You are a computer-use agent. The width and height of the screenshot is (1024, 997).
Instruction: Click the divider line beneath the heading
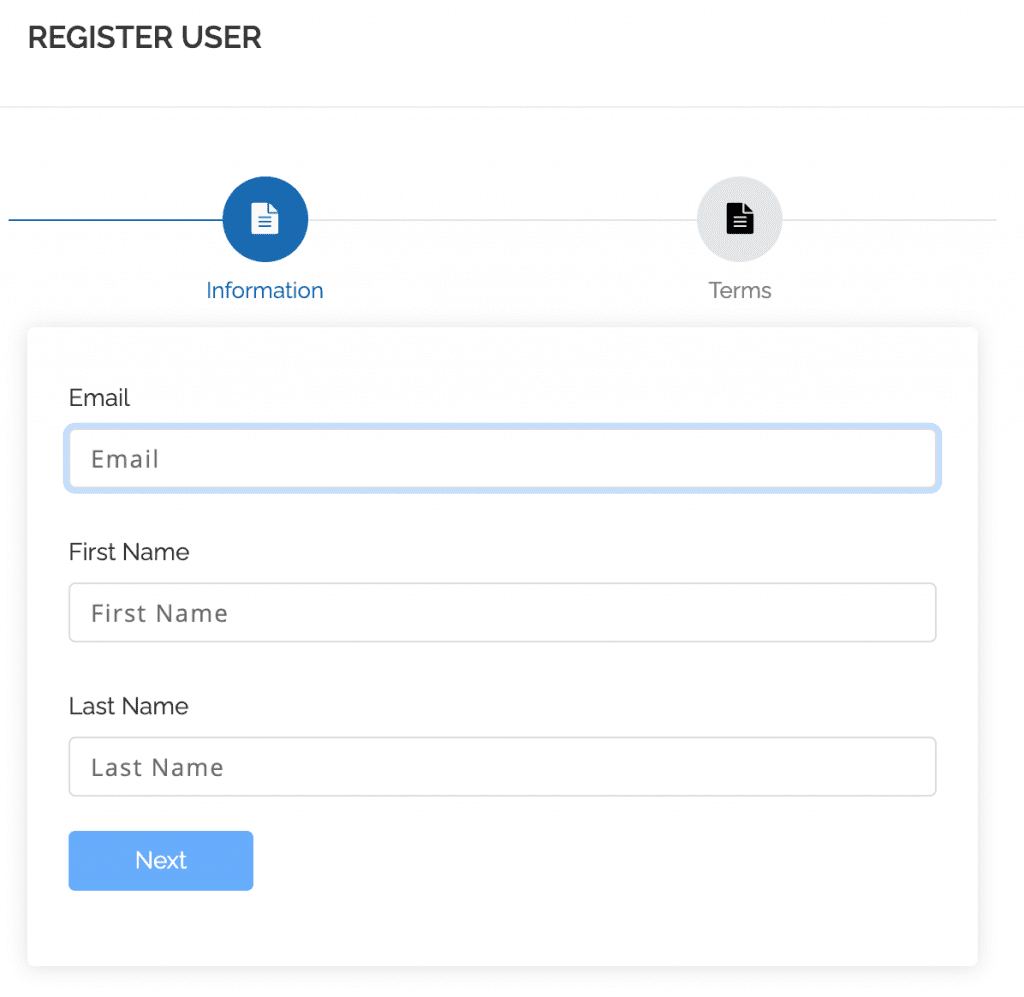pyautogui.click(x=512, y=106)
